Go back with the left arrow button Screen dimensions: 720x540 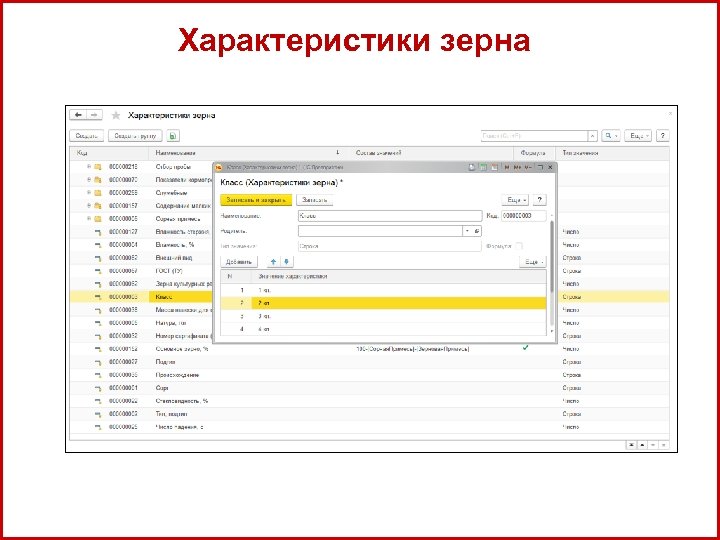(x=79, y=115)
